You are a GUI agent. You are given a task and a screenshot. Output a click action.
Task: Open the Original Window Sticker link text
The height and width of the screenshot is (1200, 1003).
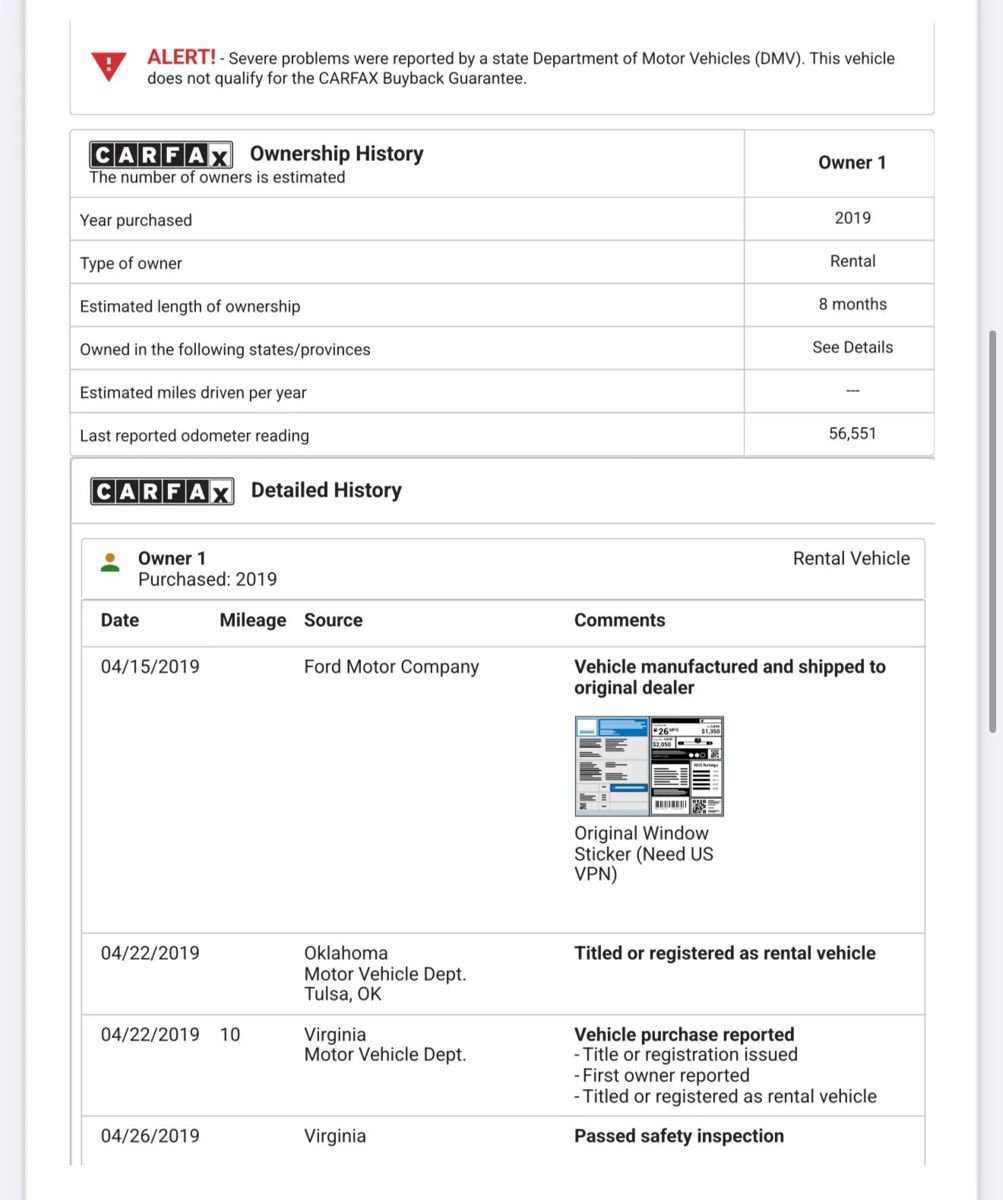click(x=643, y=854)
